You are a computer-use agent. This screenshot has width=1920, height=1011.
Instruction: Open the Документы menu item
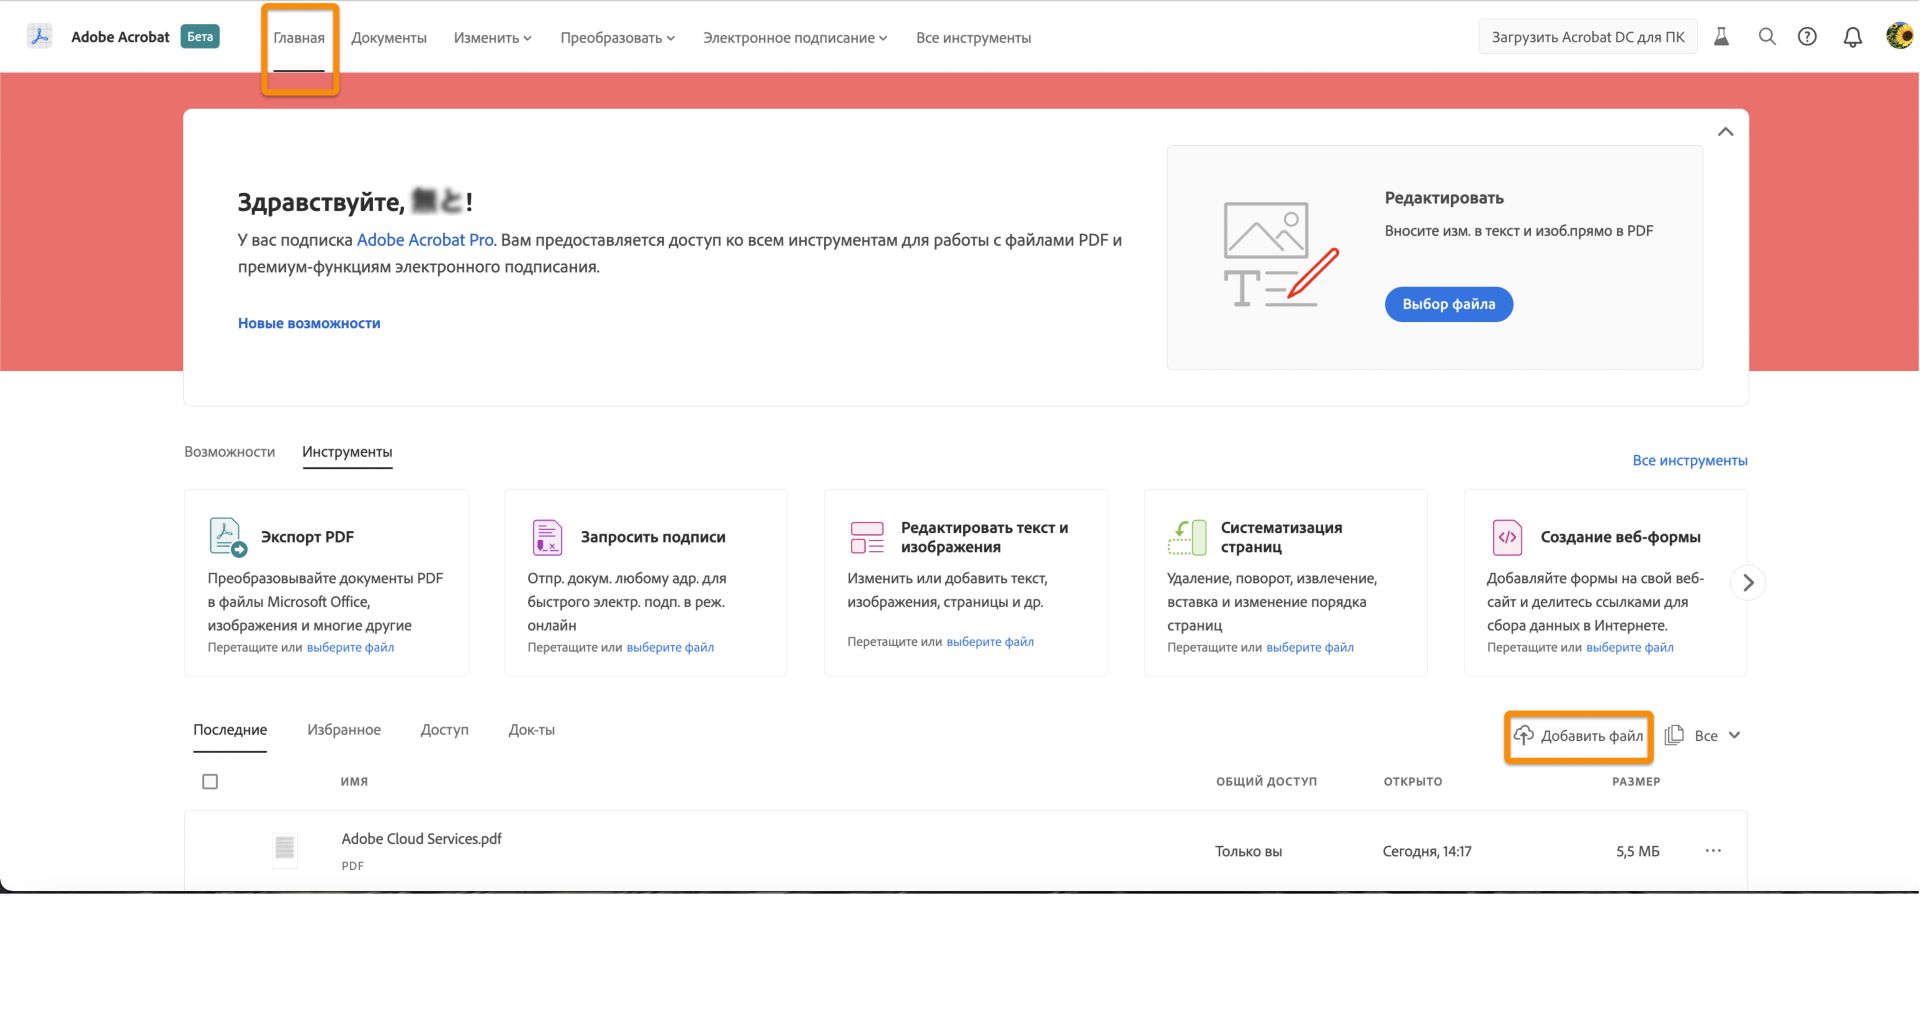[389, 38]
